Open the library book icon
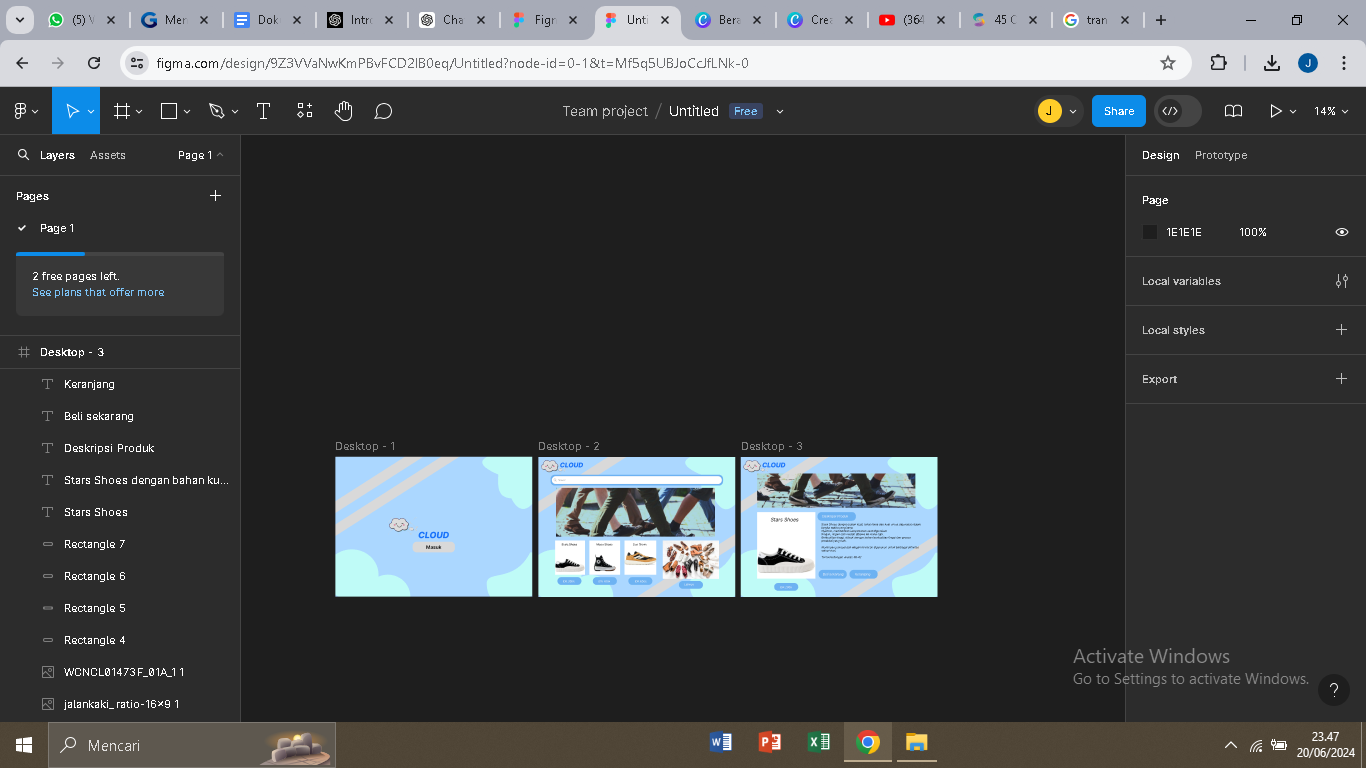1366x768 pixels. (1233, 111)
